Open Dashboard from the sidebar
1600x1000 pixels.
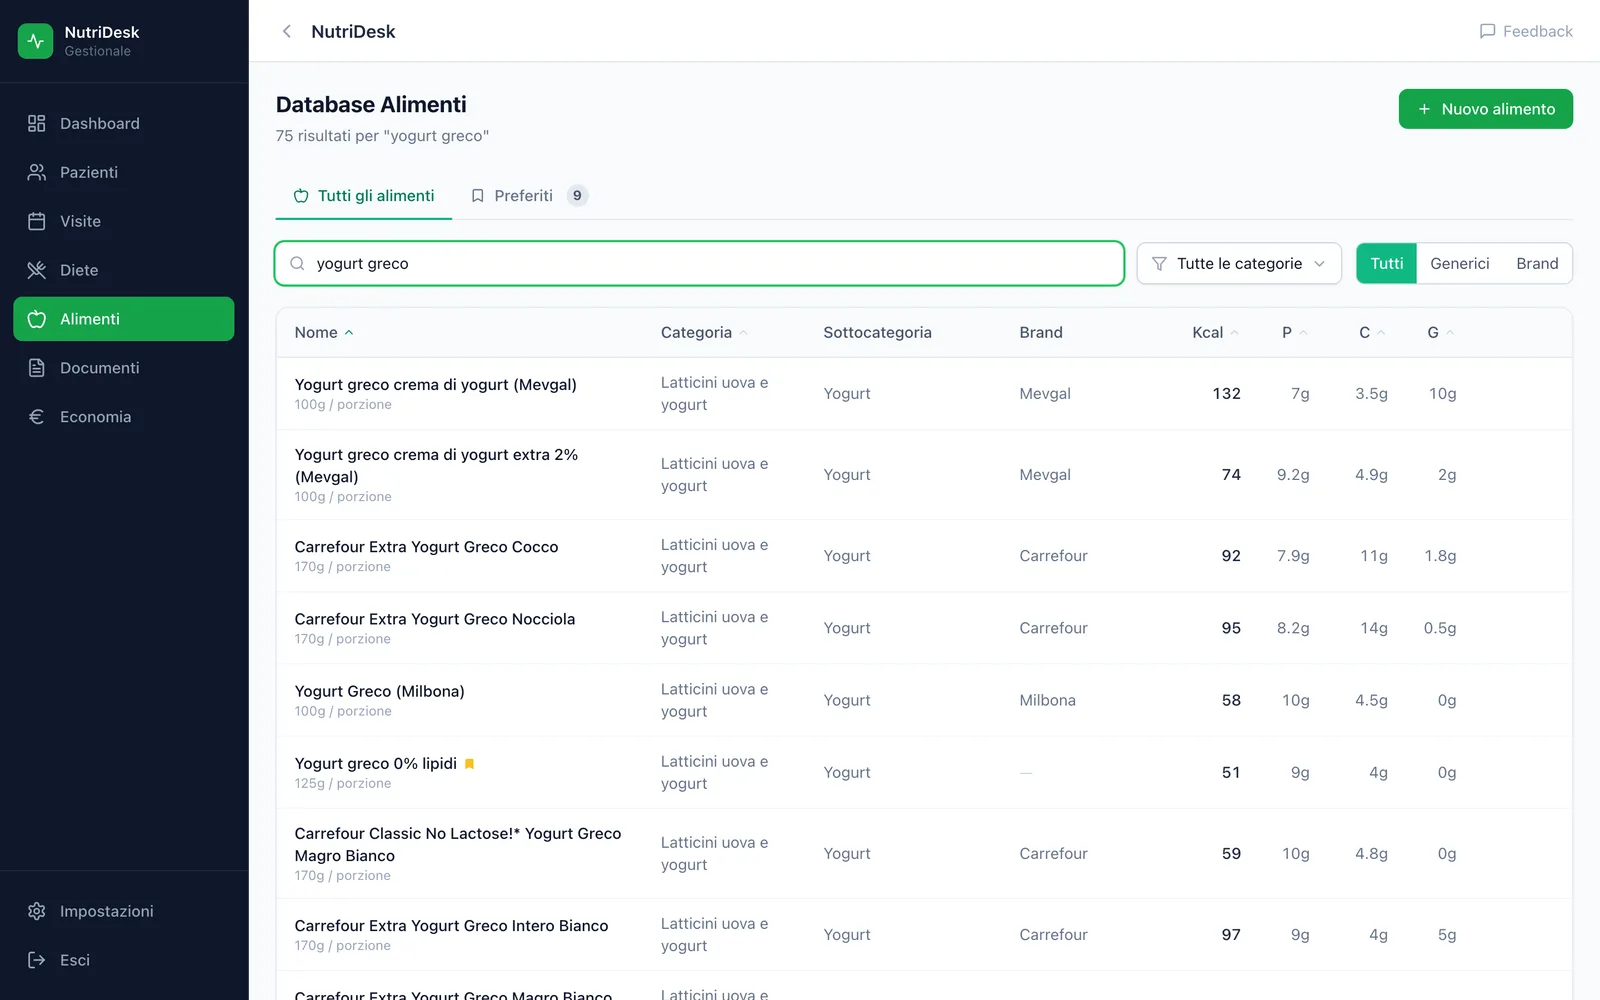[x=124, y=123]
